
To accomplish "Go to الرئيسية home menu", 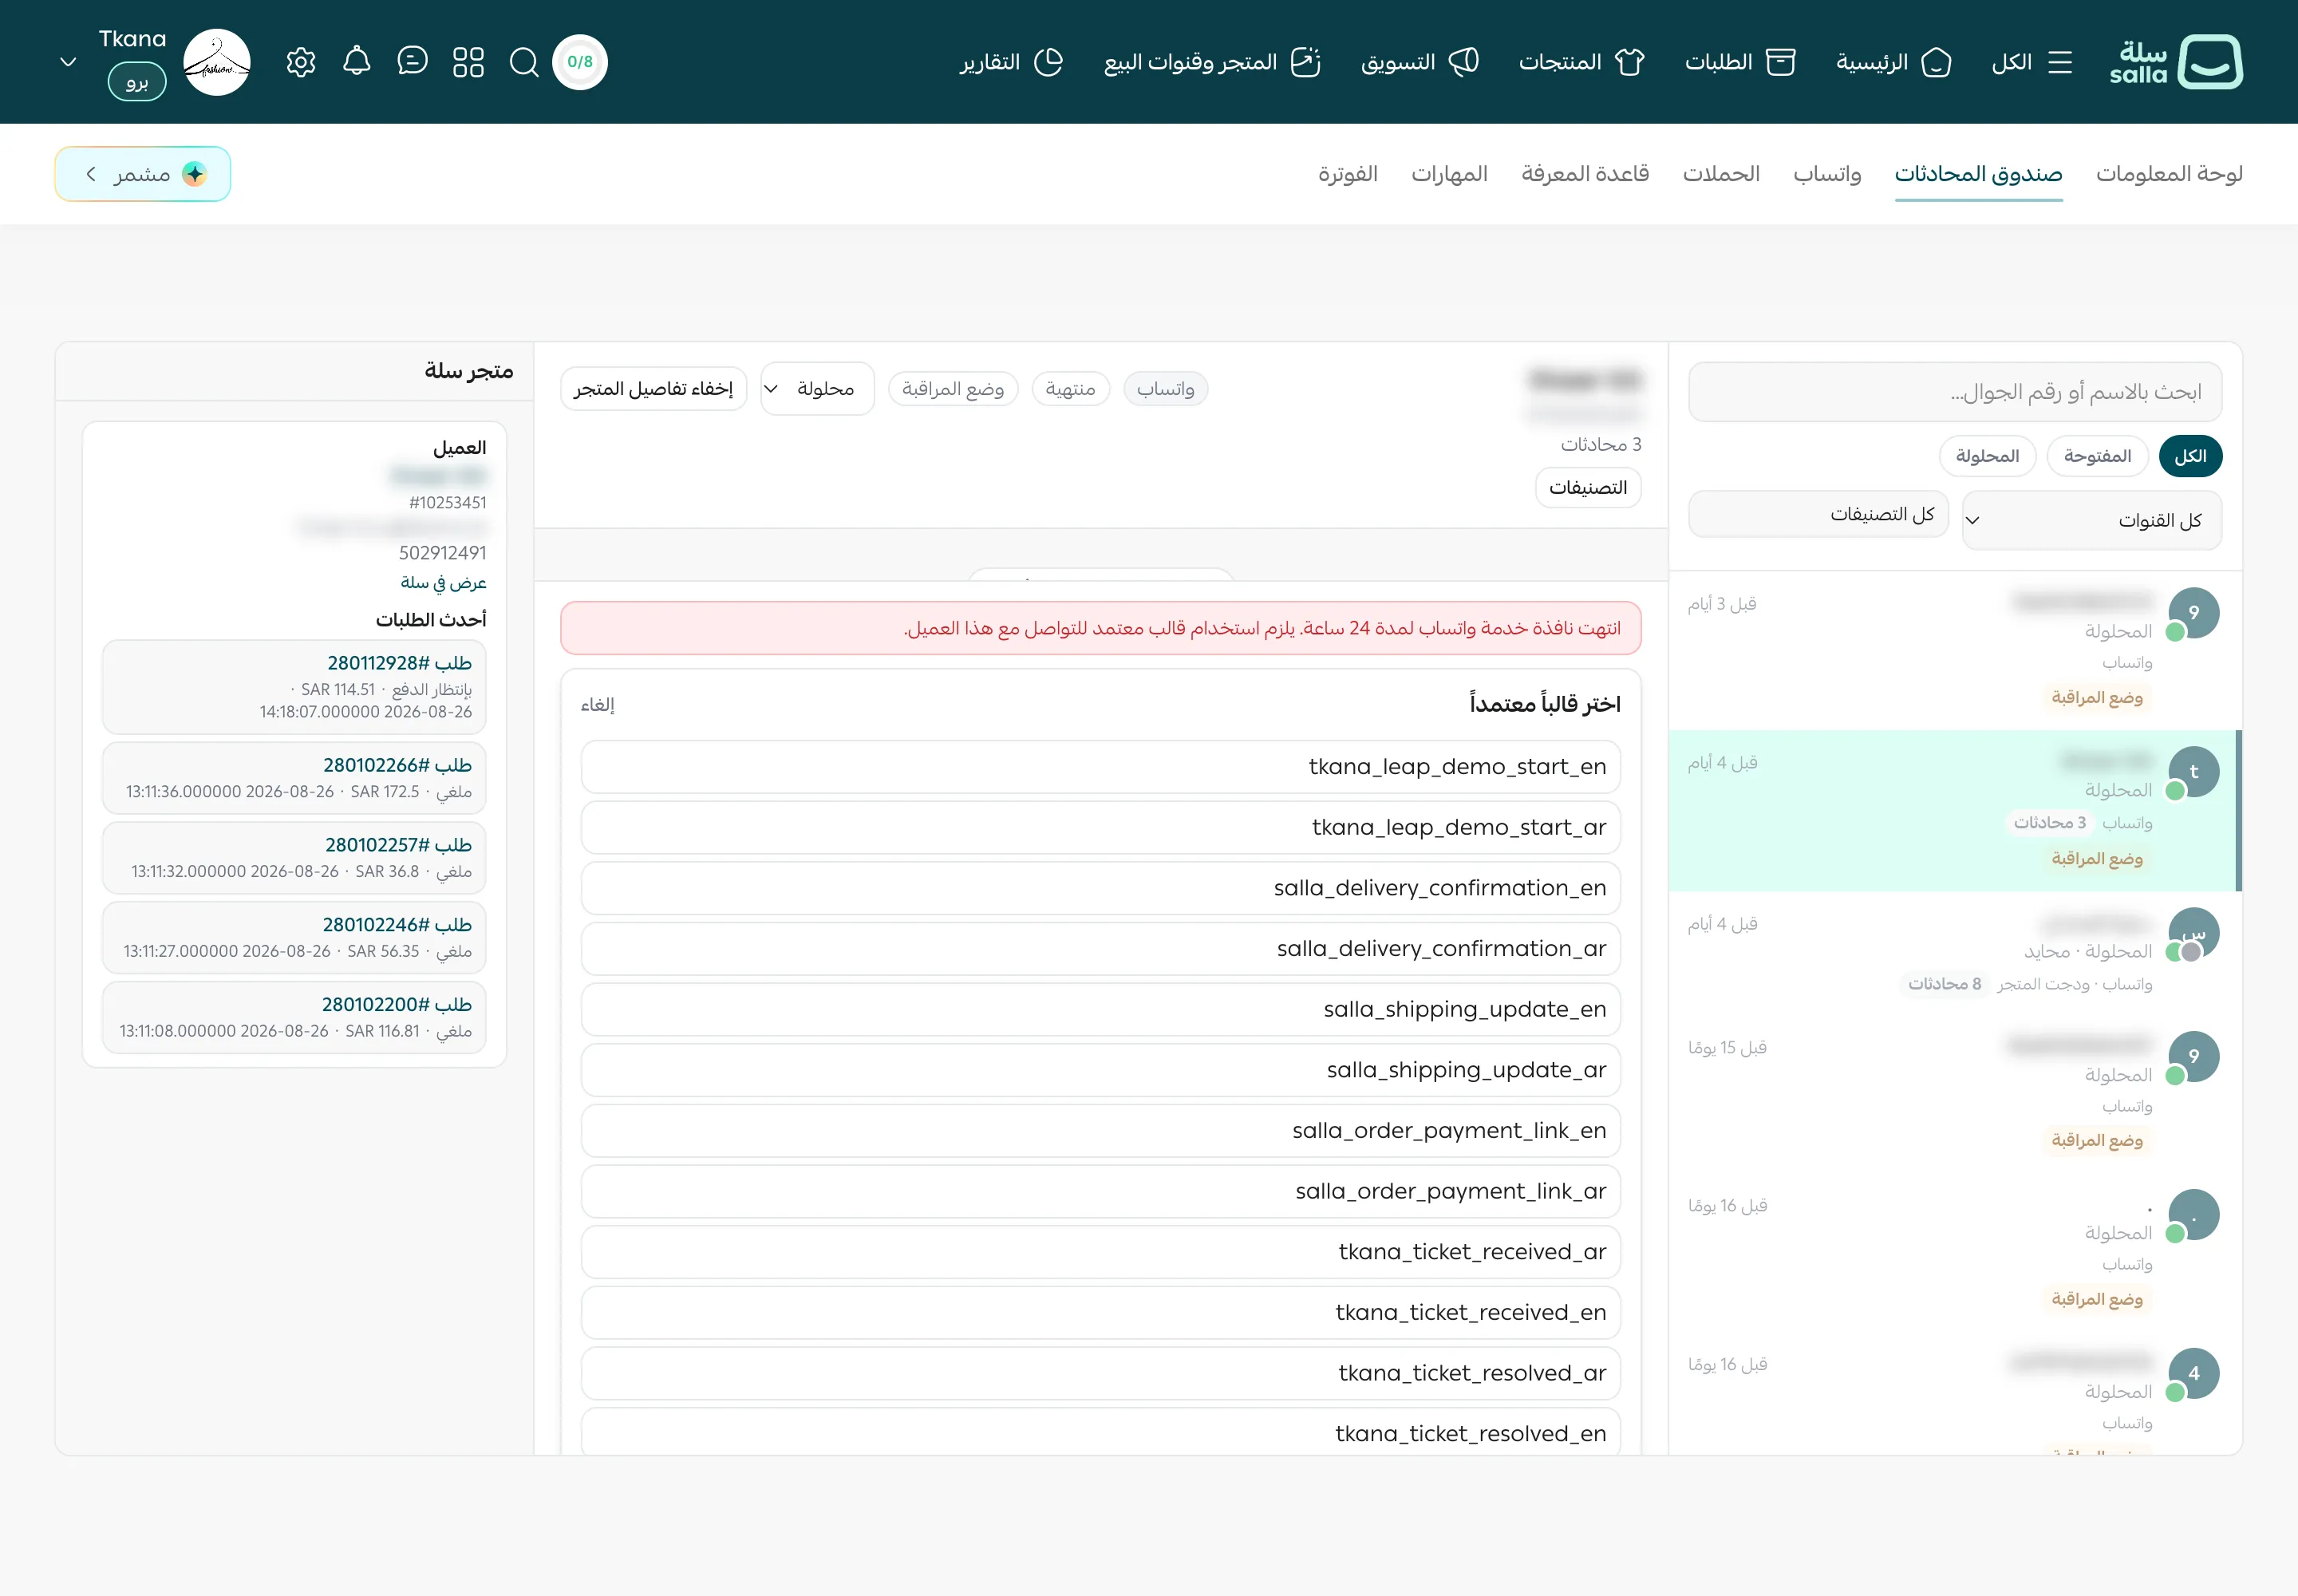I will [x=1894, y=62].
